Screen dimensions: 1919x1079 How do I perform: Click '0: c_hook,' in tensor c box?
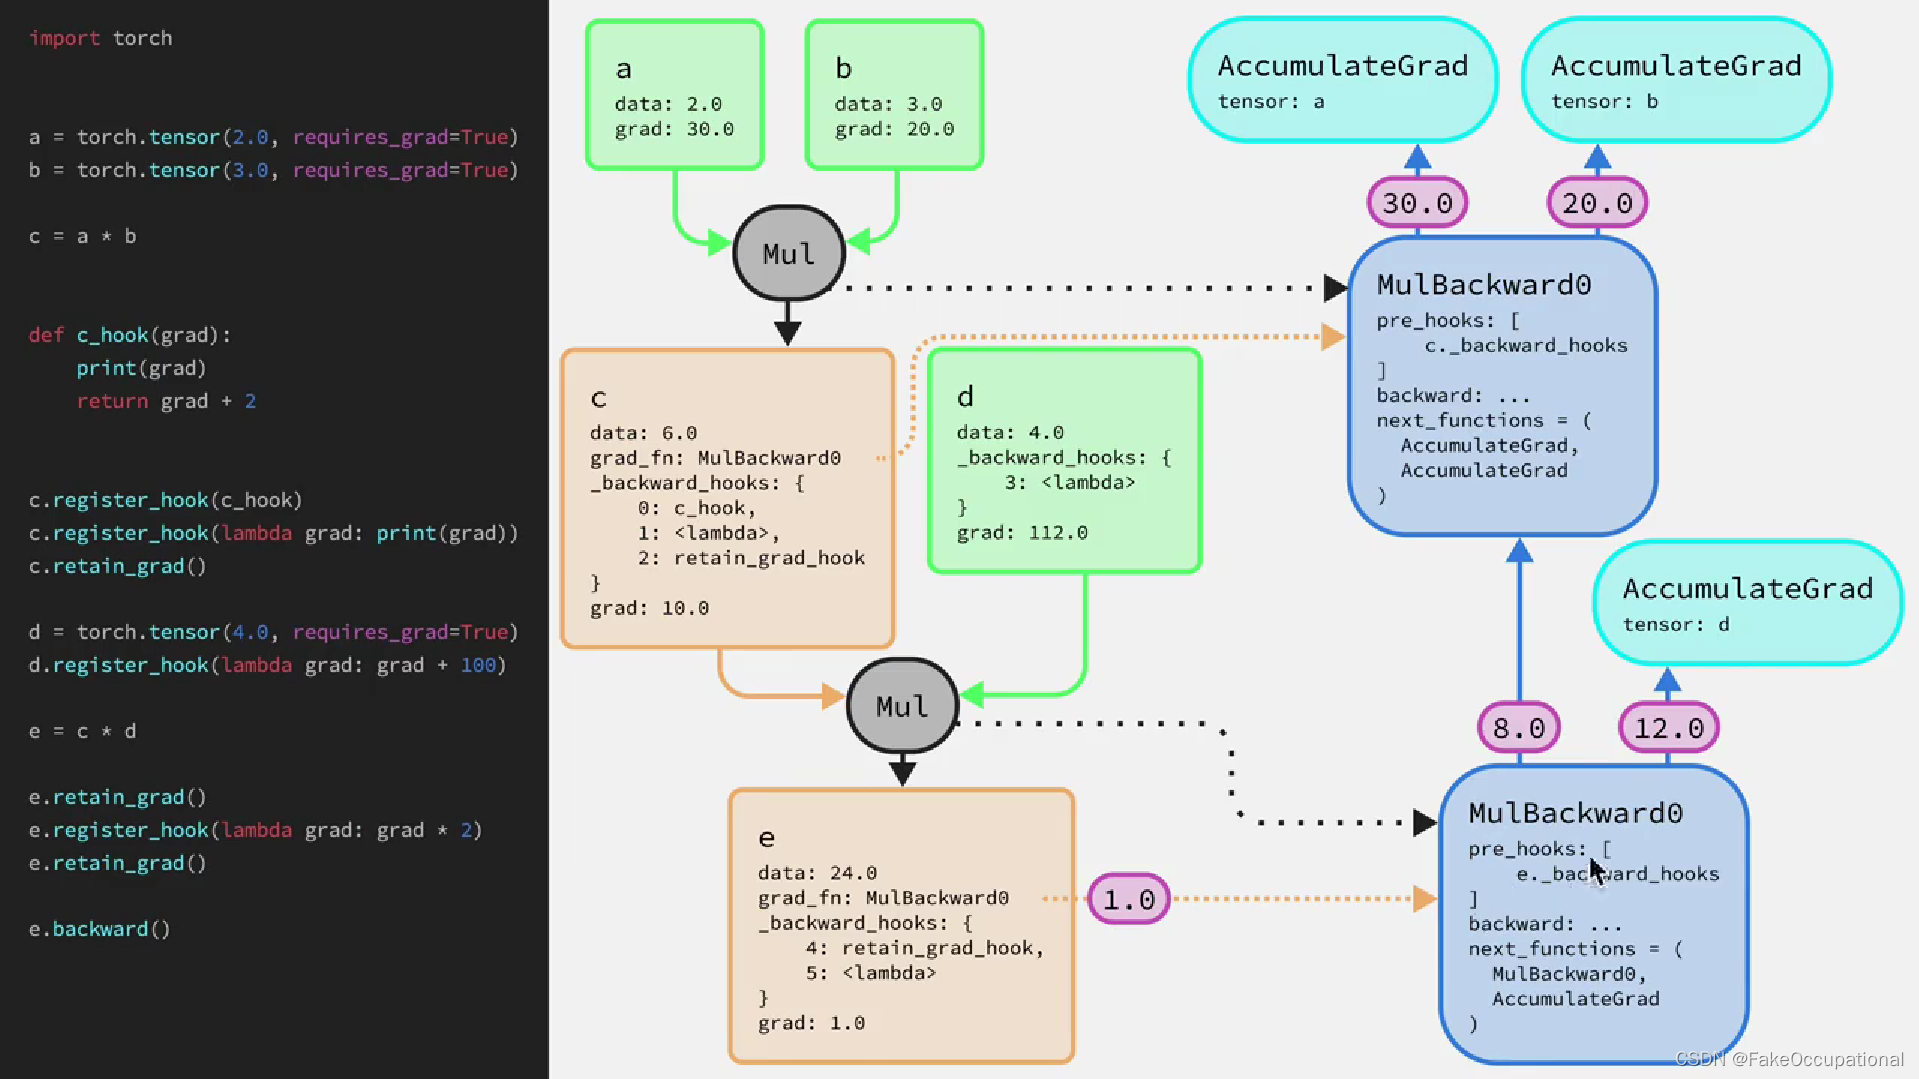697,508
